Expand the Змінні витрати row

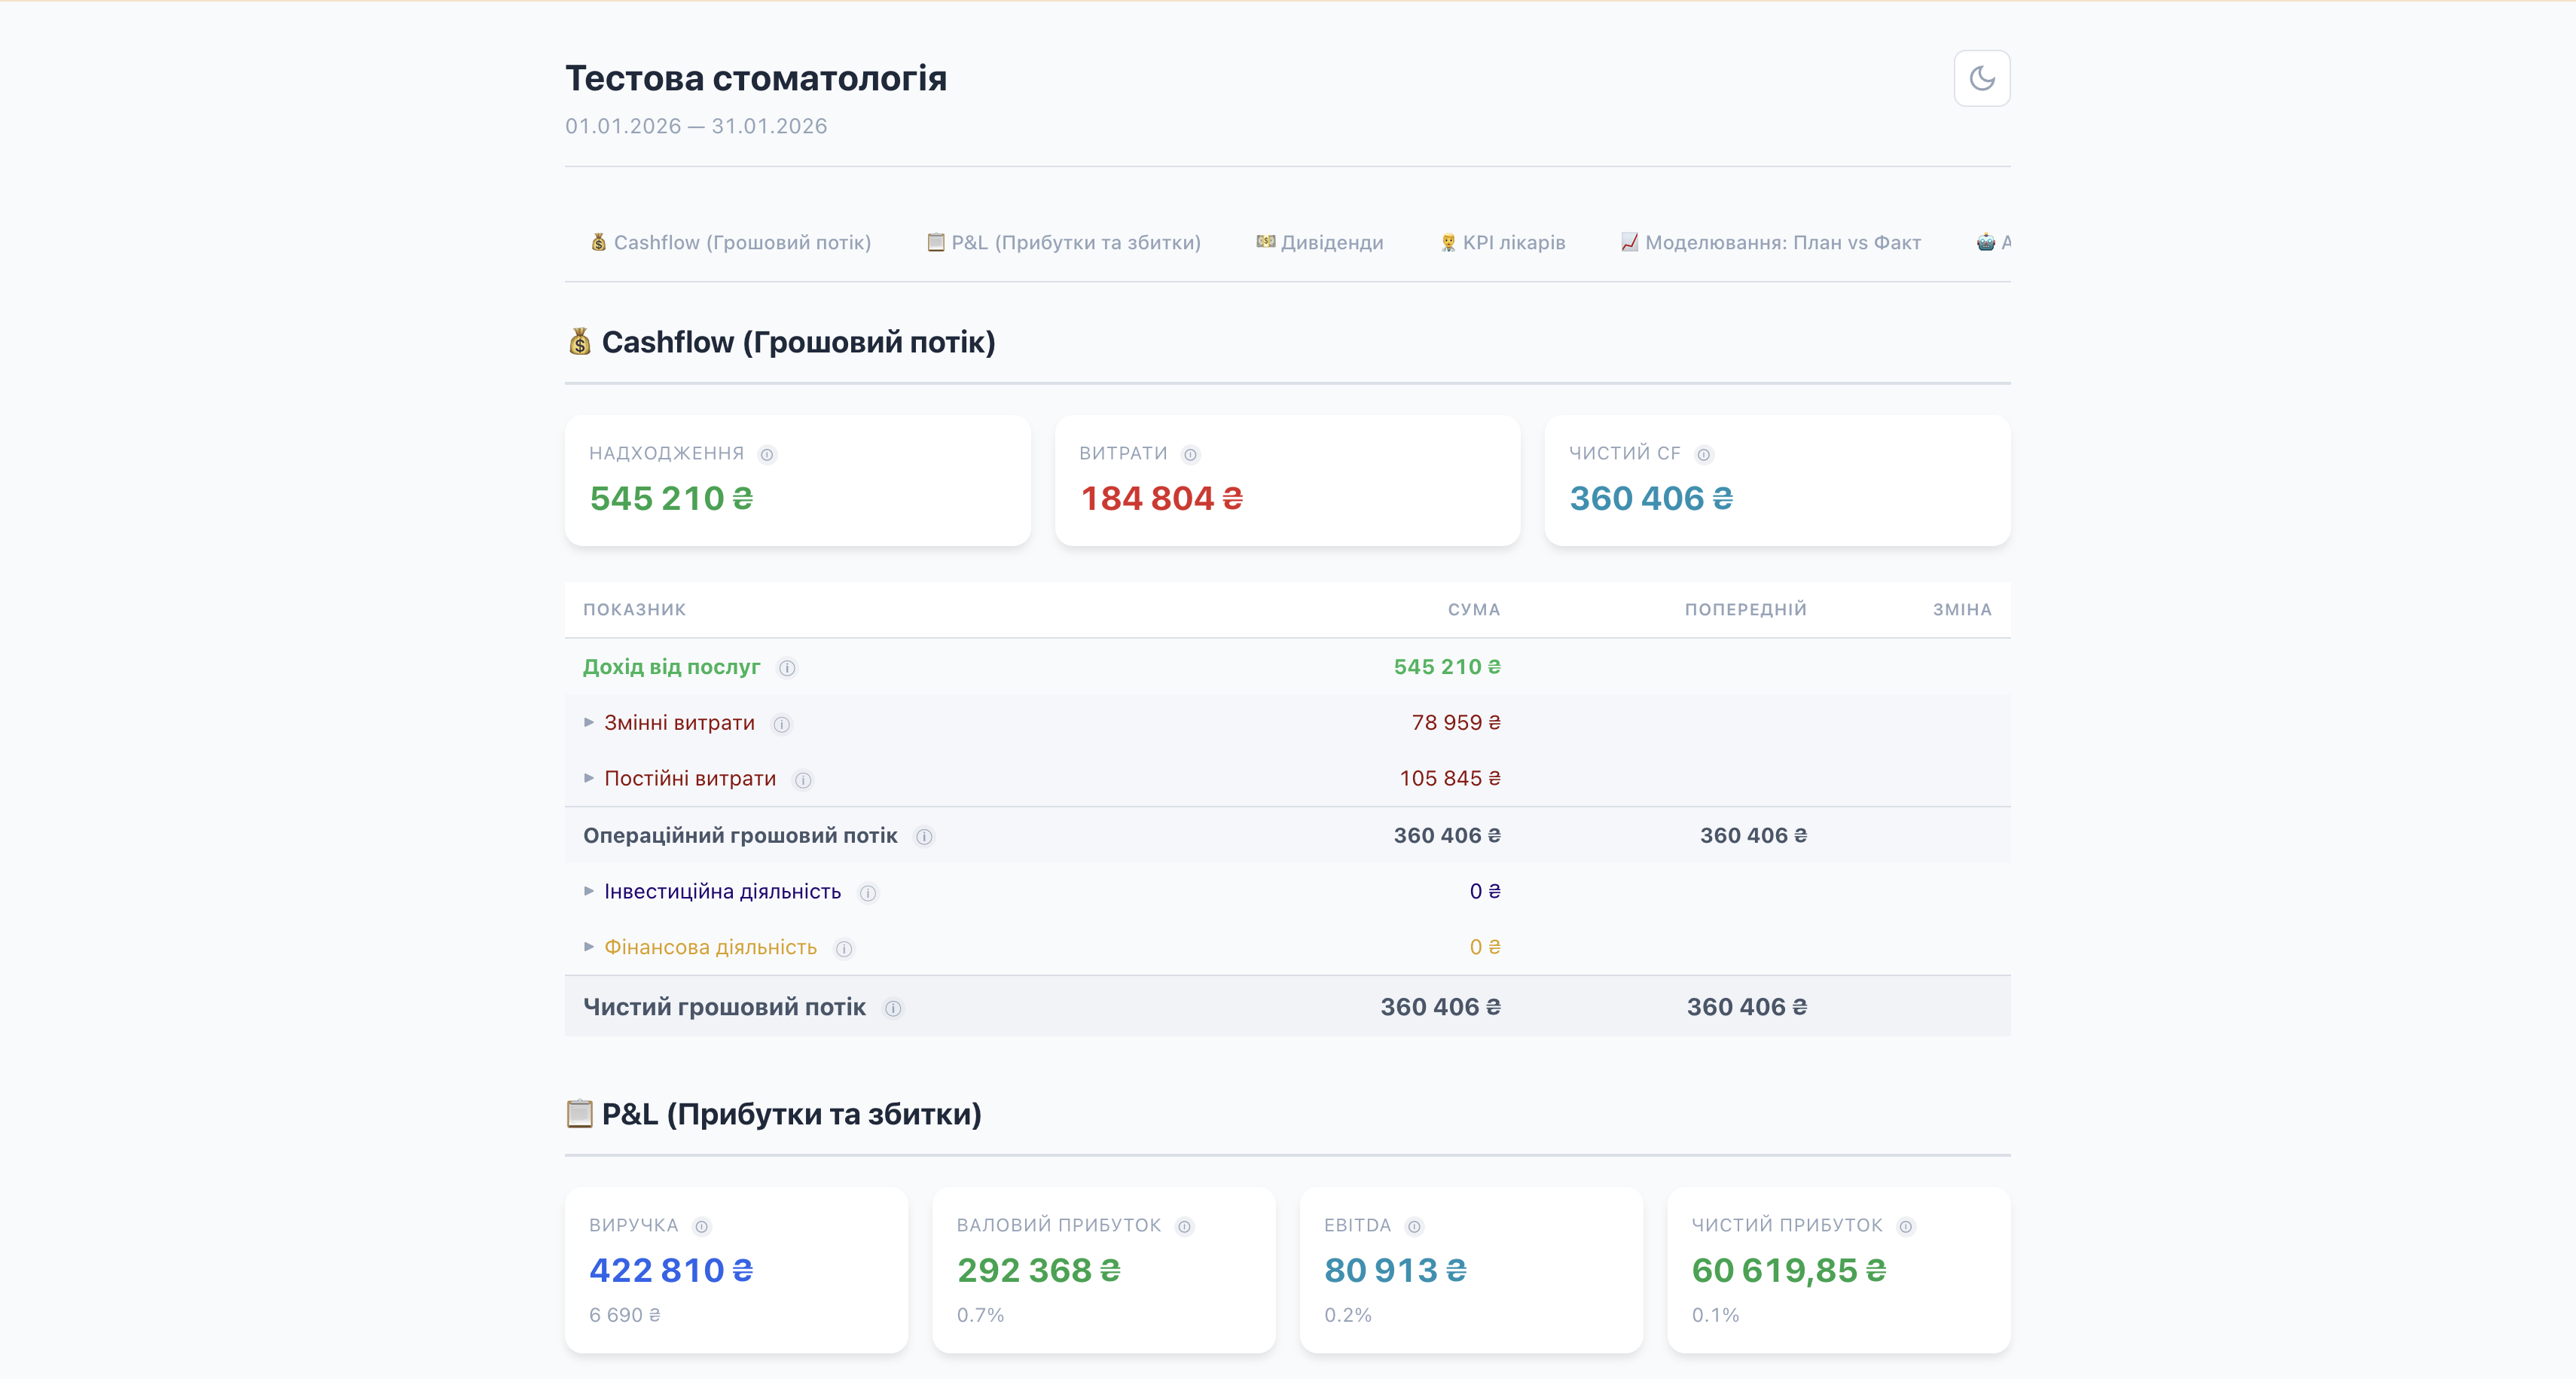pyautogui.click(x=589, y=722)
